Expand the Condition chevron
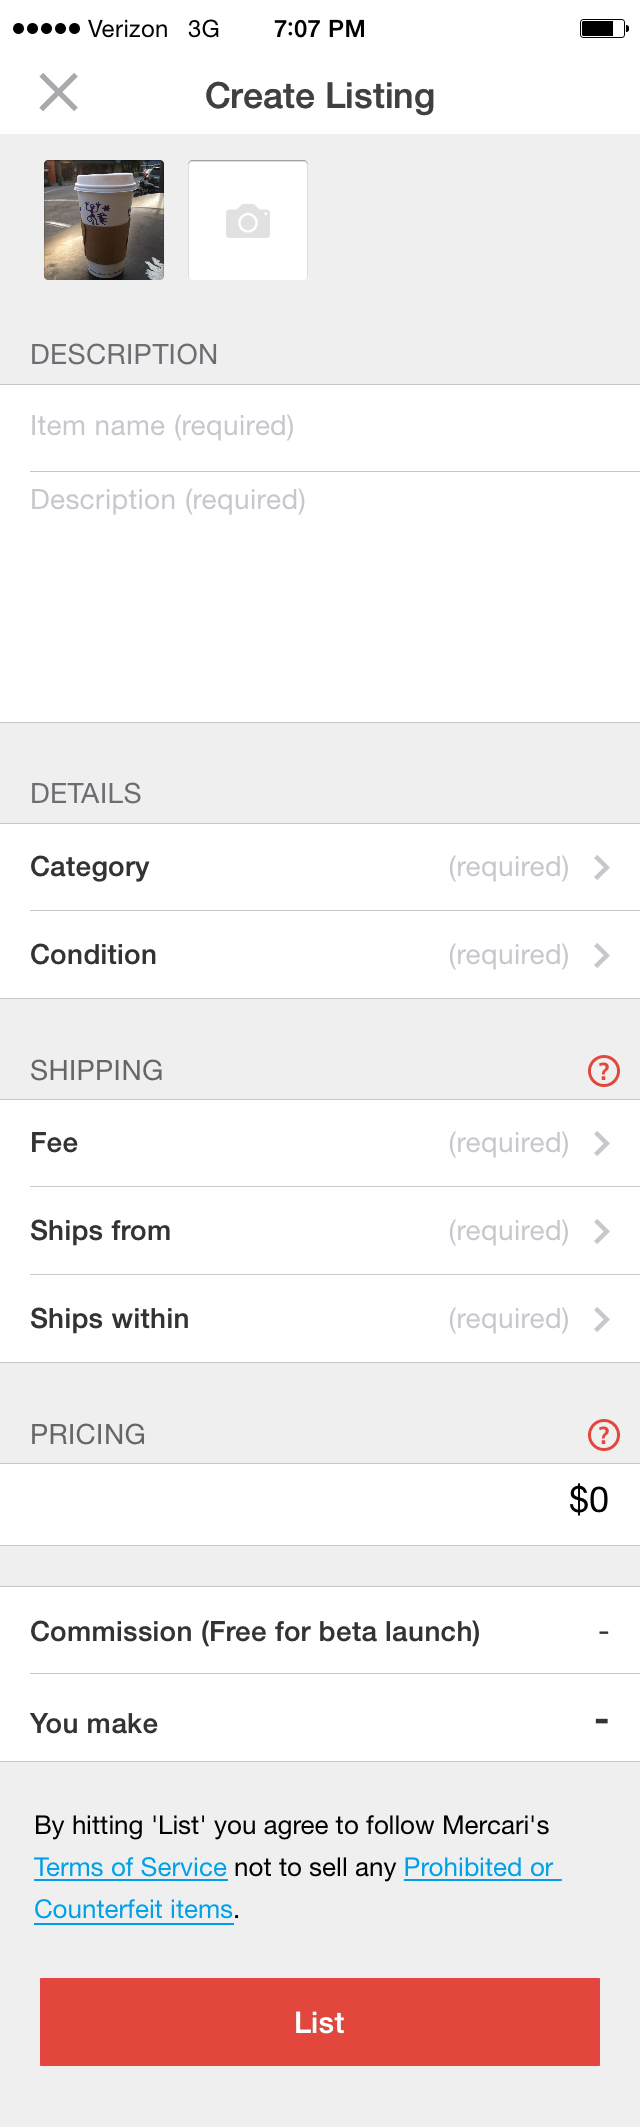The image size is (640, 2127). tap(602, 955)
